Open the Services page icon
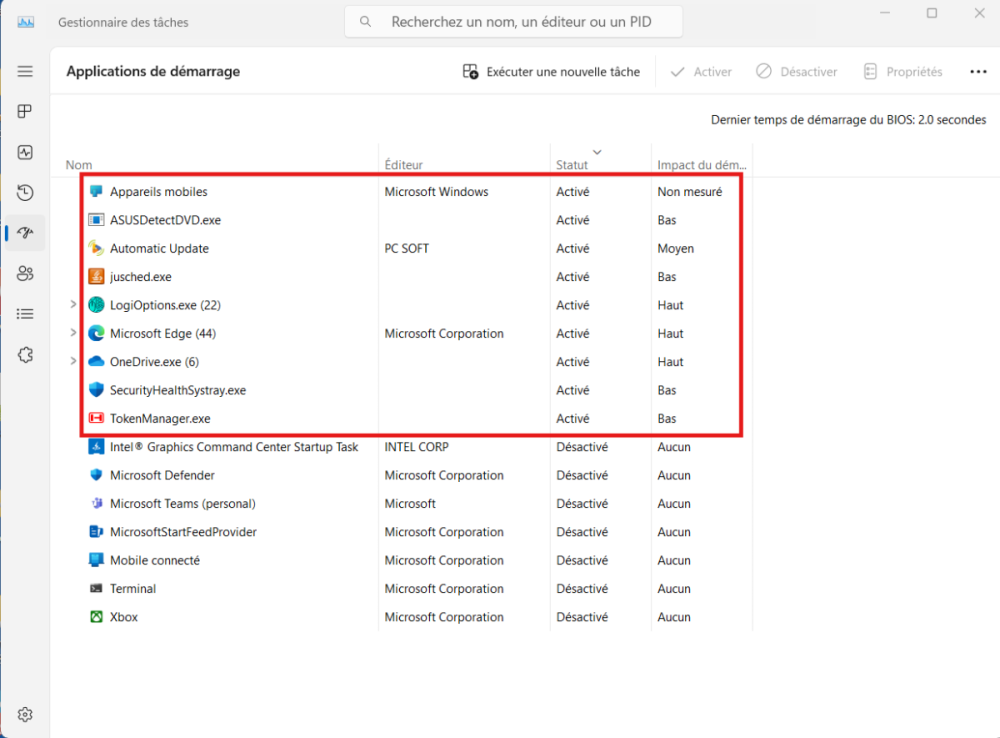This screenshot has width=1000, height=738. (x=25, y=355)
